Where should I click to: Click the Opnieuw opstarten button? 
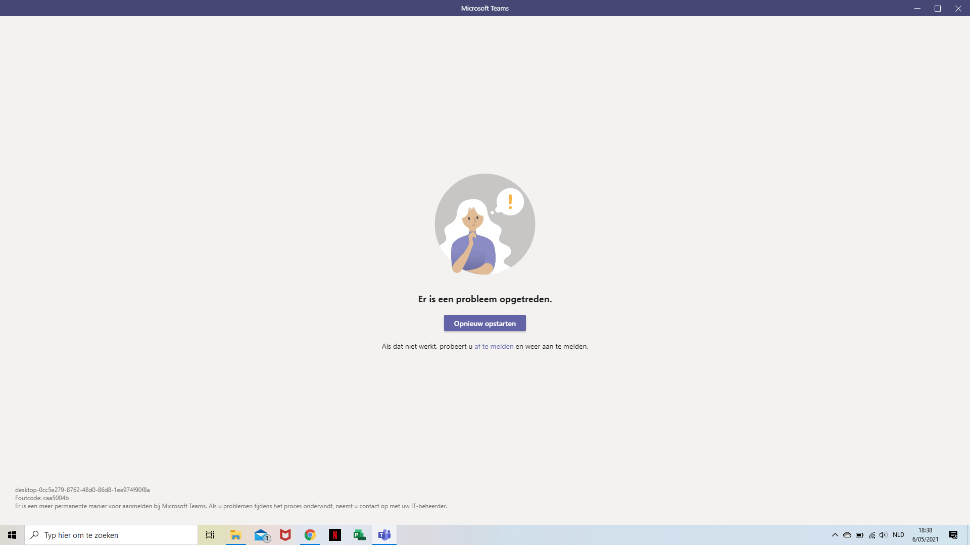[484, 323]
